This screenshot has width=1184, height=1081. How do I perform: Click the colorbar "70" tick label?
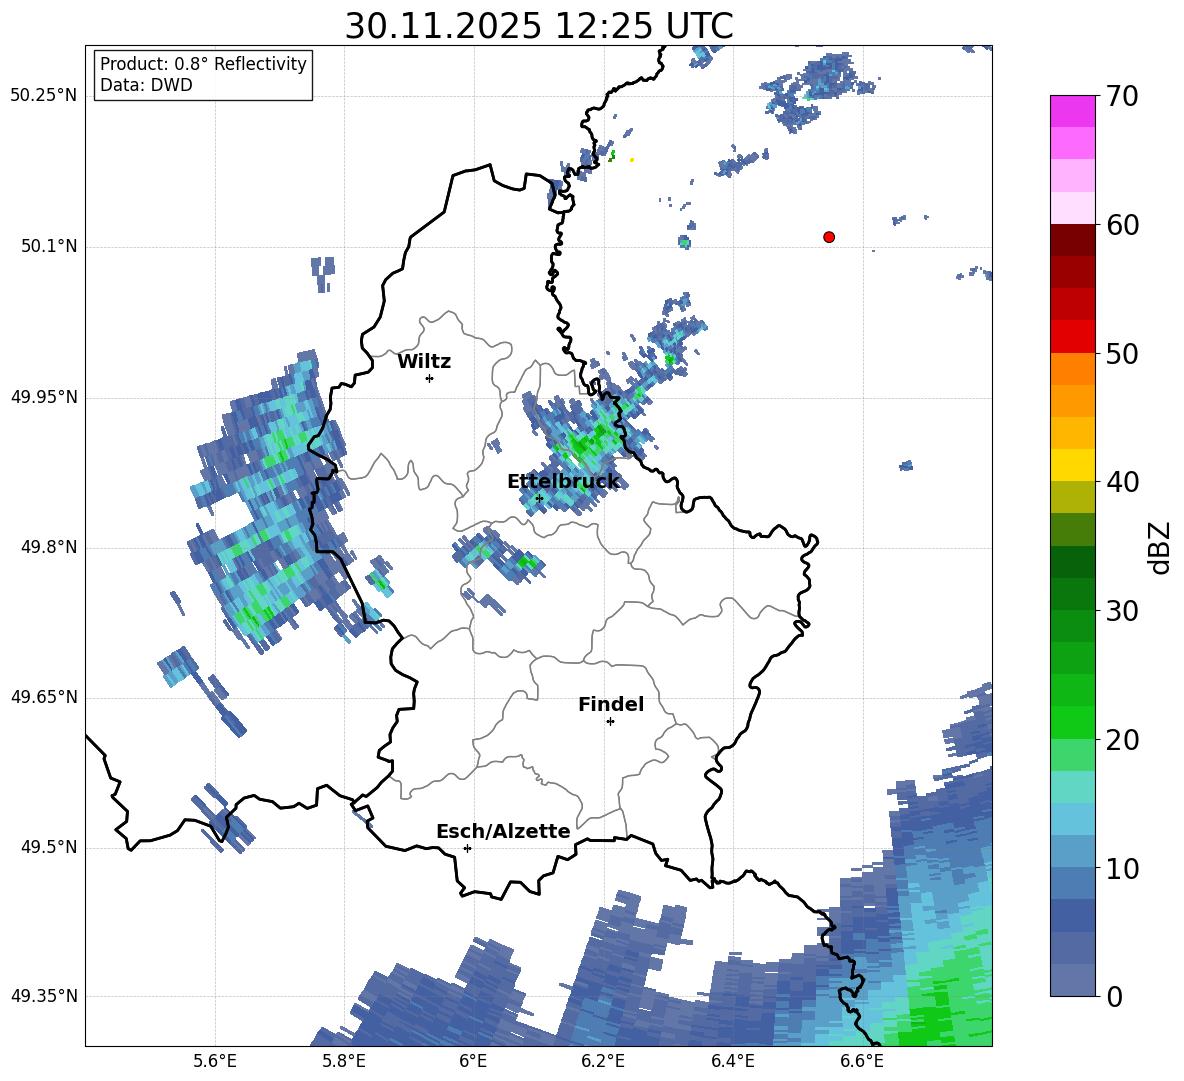click(1122, 96)
